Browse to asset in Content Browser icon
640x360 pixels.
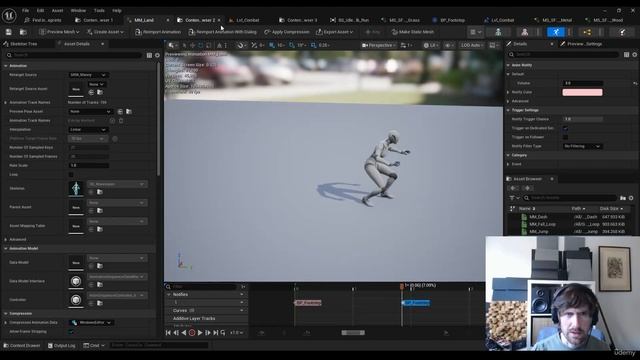(x=23, y=32)
